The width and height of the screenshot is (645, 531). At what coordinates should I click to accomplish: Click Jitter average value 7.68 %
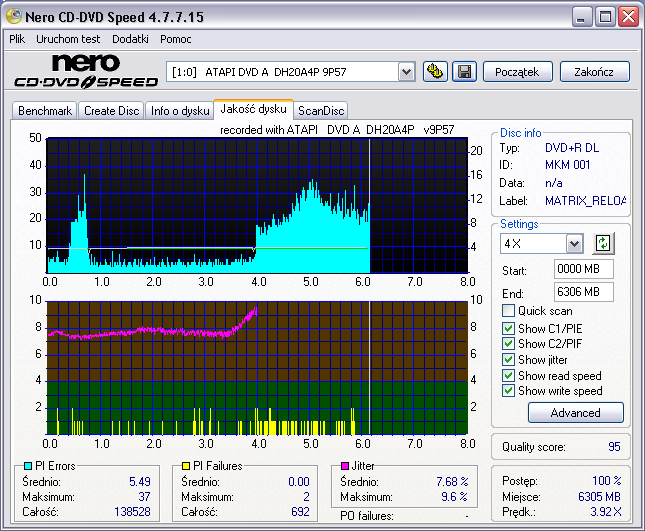[452, 482]
